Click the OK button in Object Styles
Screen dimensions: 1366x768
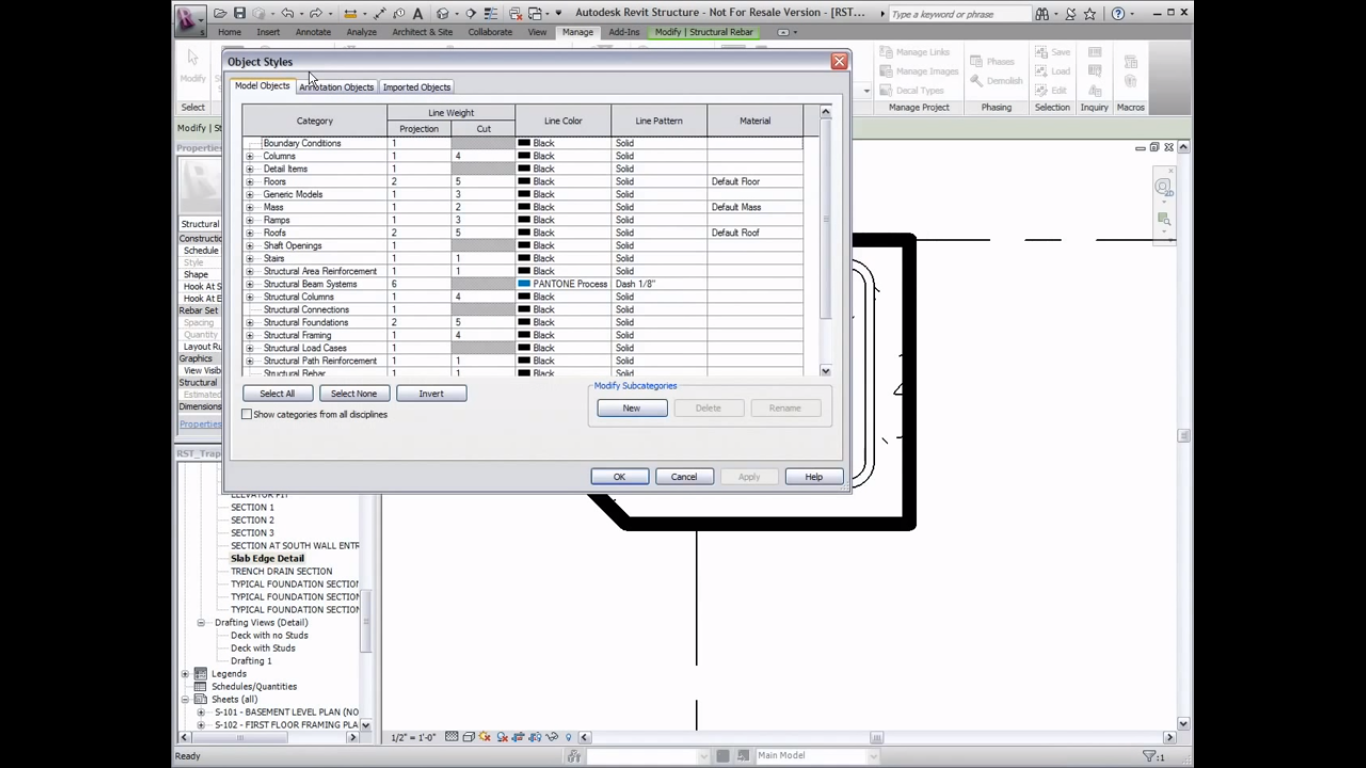point(620,477)
